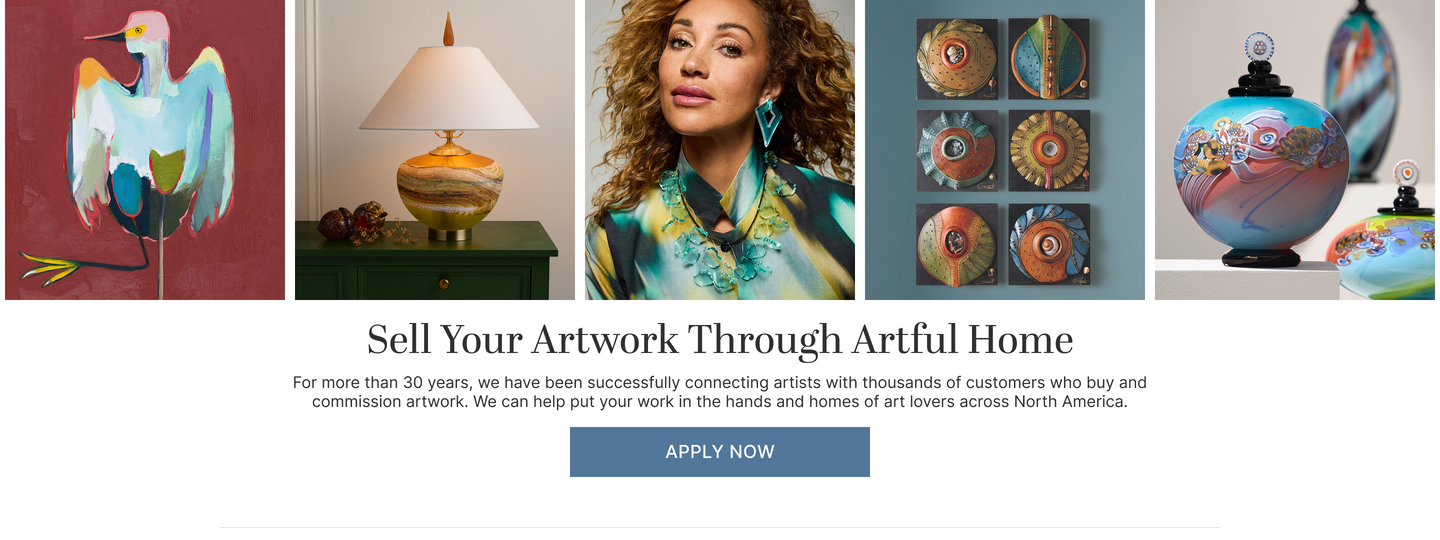The image size is (1440, 540).
Task: Select the top-right teal ceramic tile
Action: point(1049,57)
